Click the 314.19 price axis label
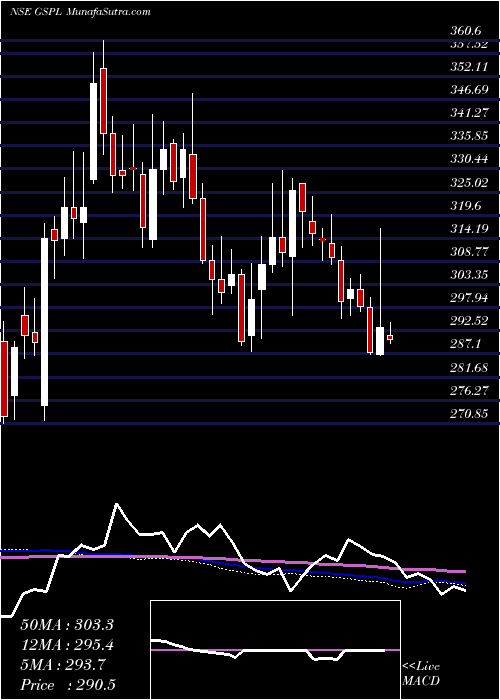Image resolution: width=500 pixels, height=700 pixels. (x=468, y=229)
